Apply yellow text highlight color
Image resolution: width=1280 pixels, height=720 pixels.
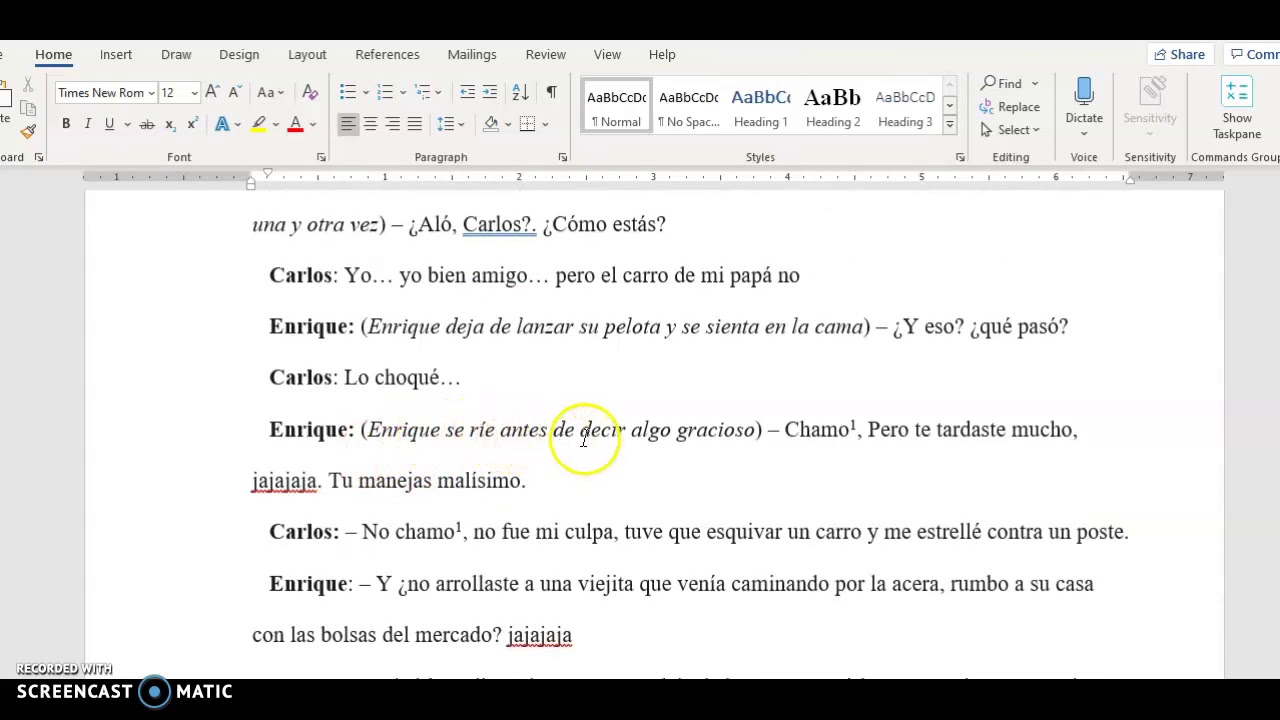coord(259,124)
